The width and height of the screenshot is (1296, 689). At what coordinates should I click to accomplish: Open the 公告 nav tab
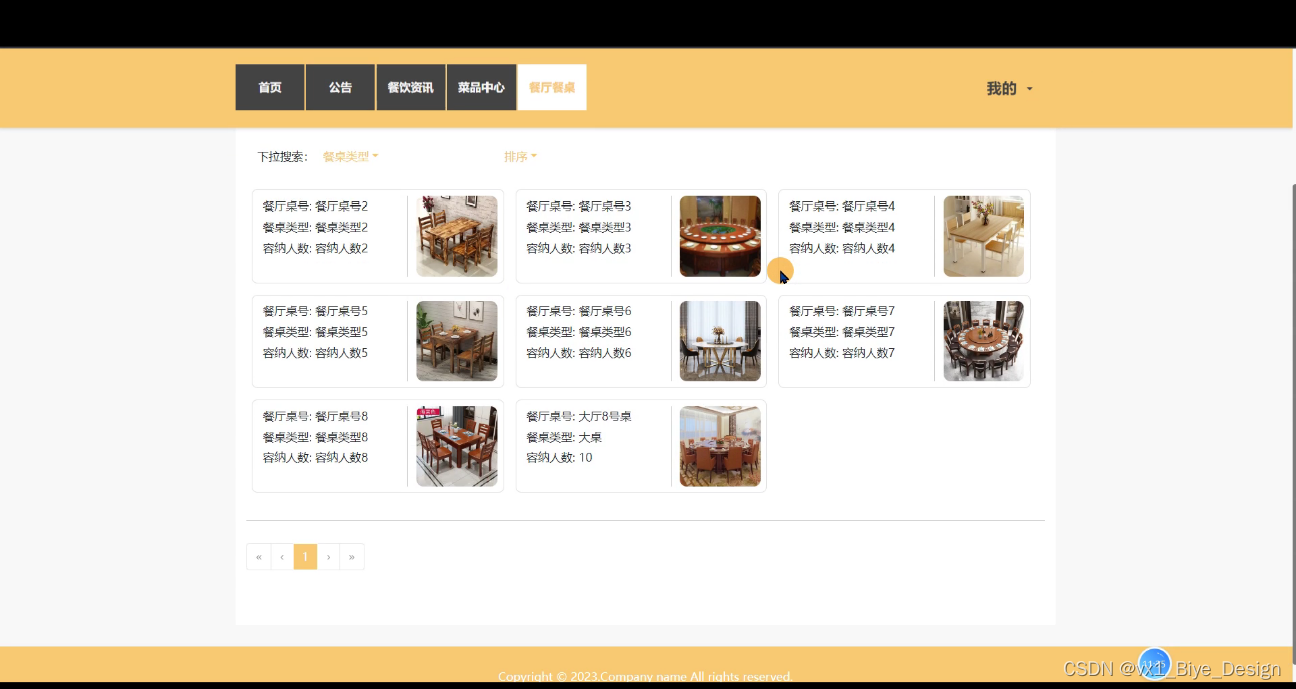(340, 88)
